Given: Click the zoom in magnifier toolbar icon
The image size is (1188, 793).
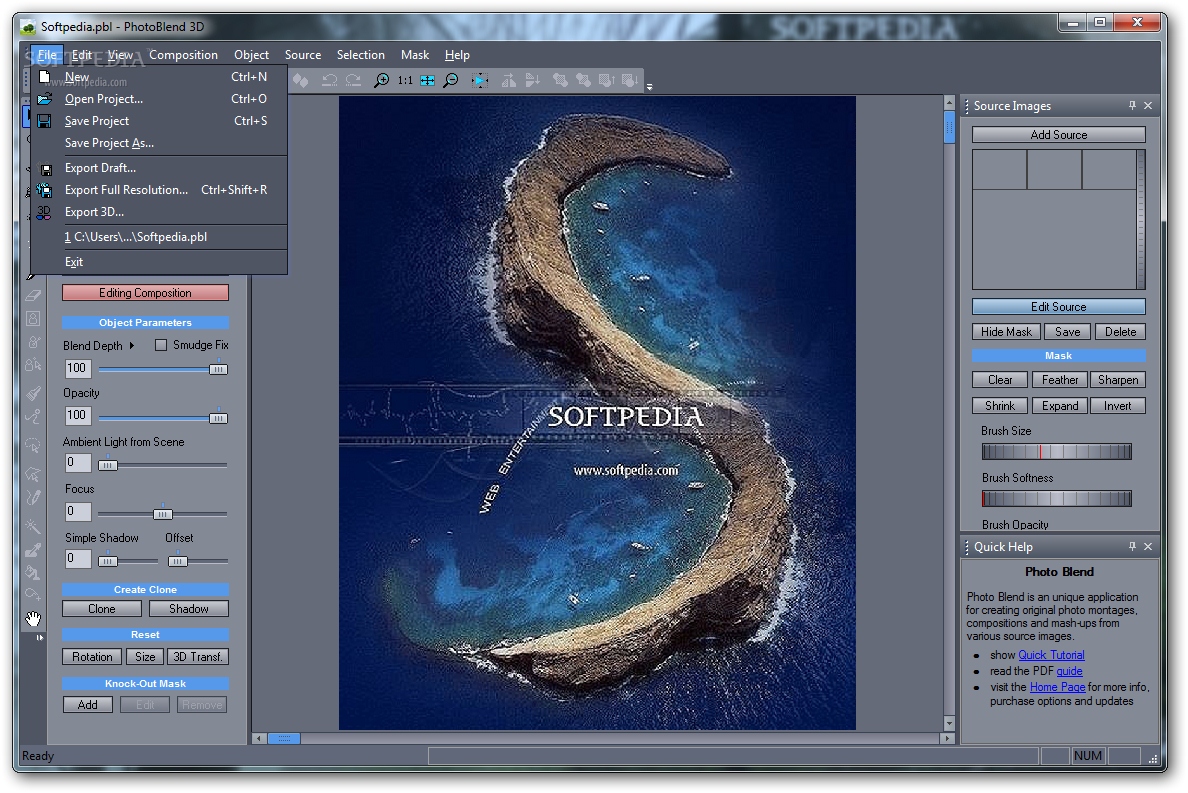Looking at the screenshot, I should [x=382, y=80].
